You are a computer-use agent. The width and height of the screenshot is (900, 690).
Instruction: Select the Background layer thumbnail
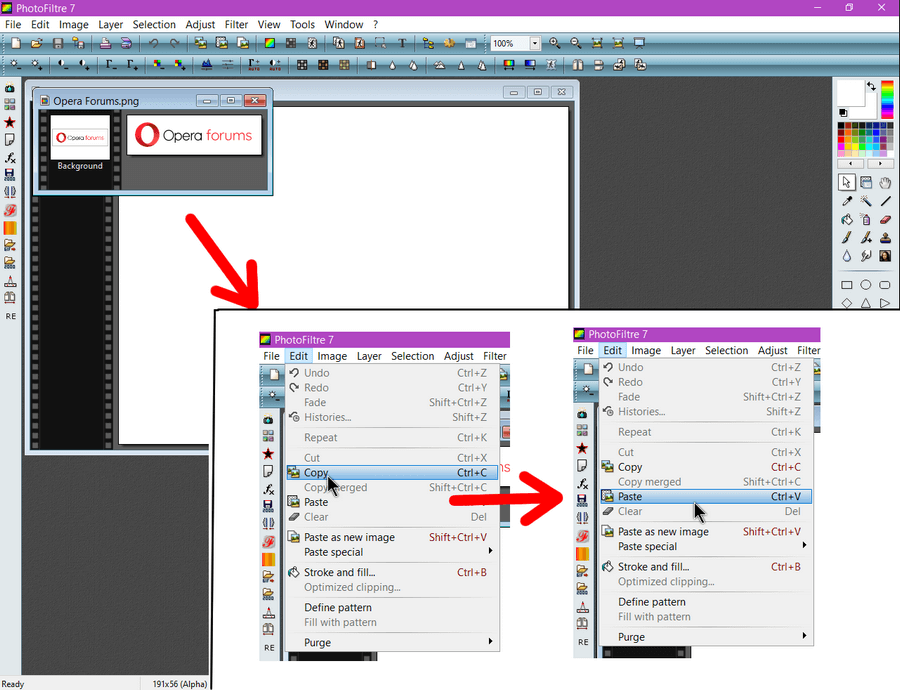[x=80, y=138]
